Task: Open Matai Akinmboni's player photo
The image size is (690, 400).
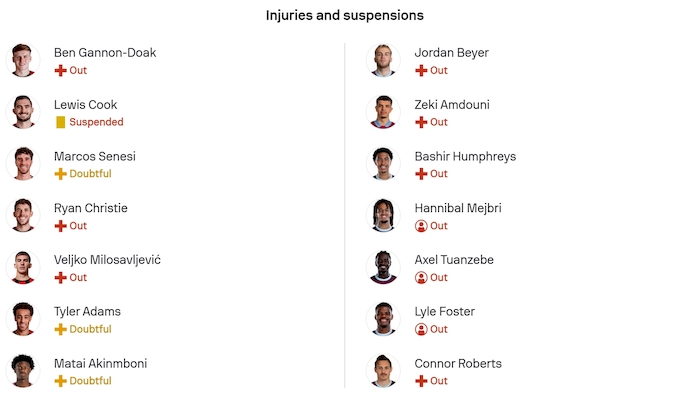Action: (22, 371)
